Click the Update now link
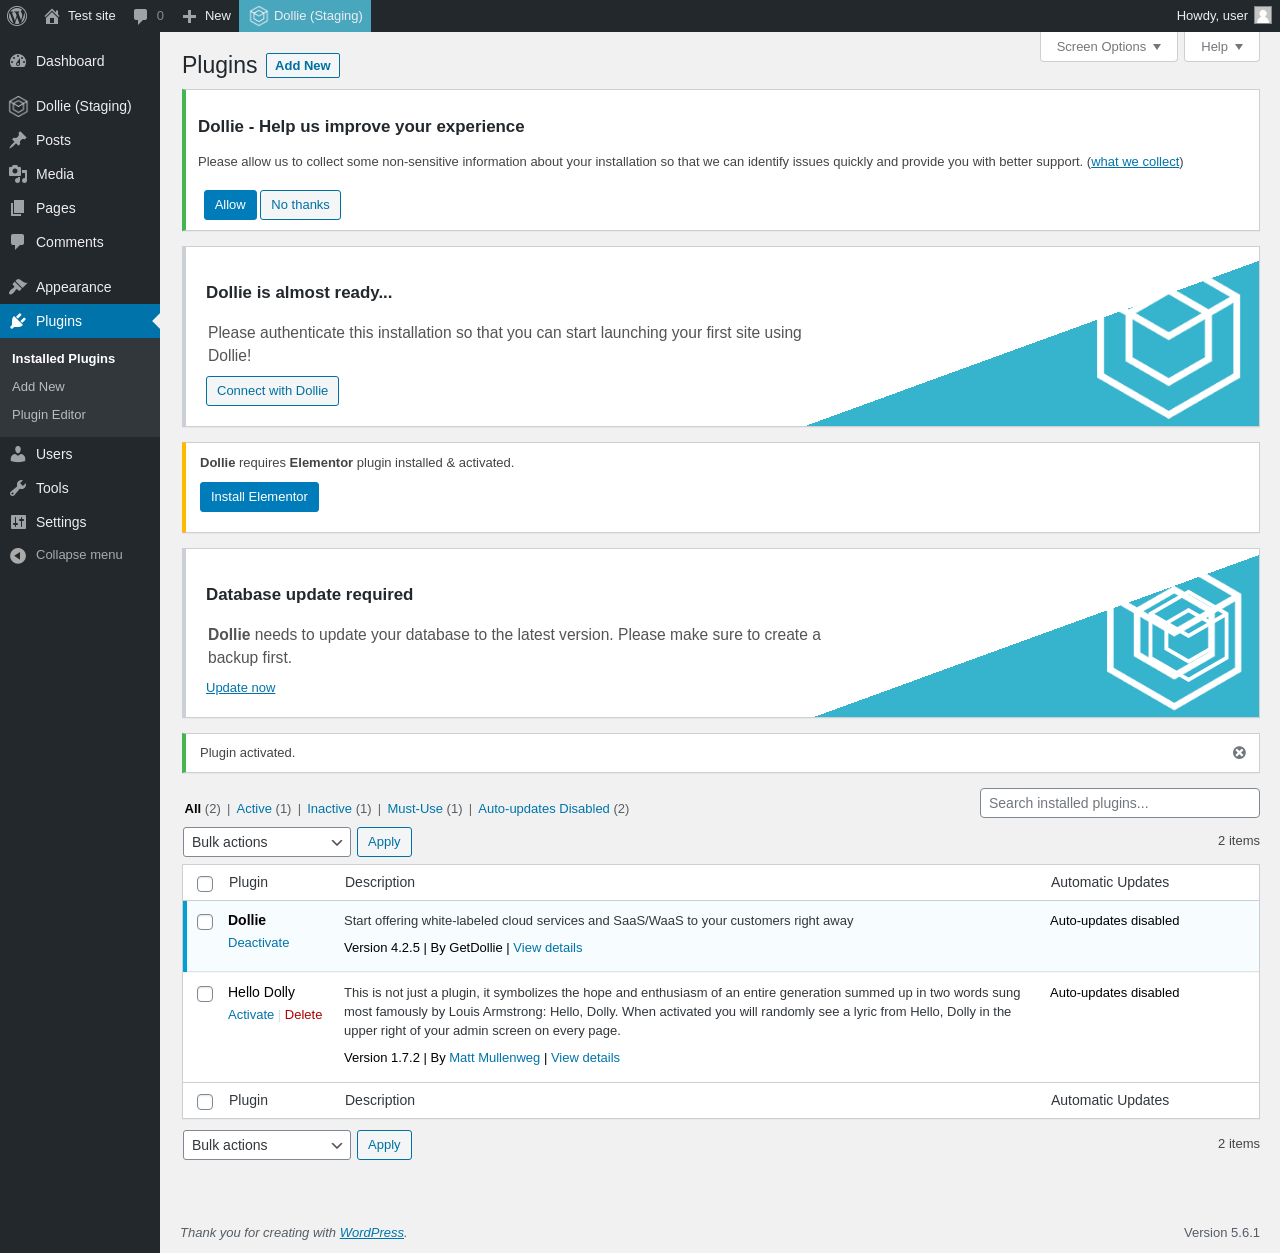Image resolution: width=1280 pixels, height=1253 pixels. (240, 688)
